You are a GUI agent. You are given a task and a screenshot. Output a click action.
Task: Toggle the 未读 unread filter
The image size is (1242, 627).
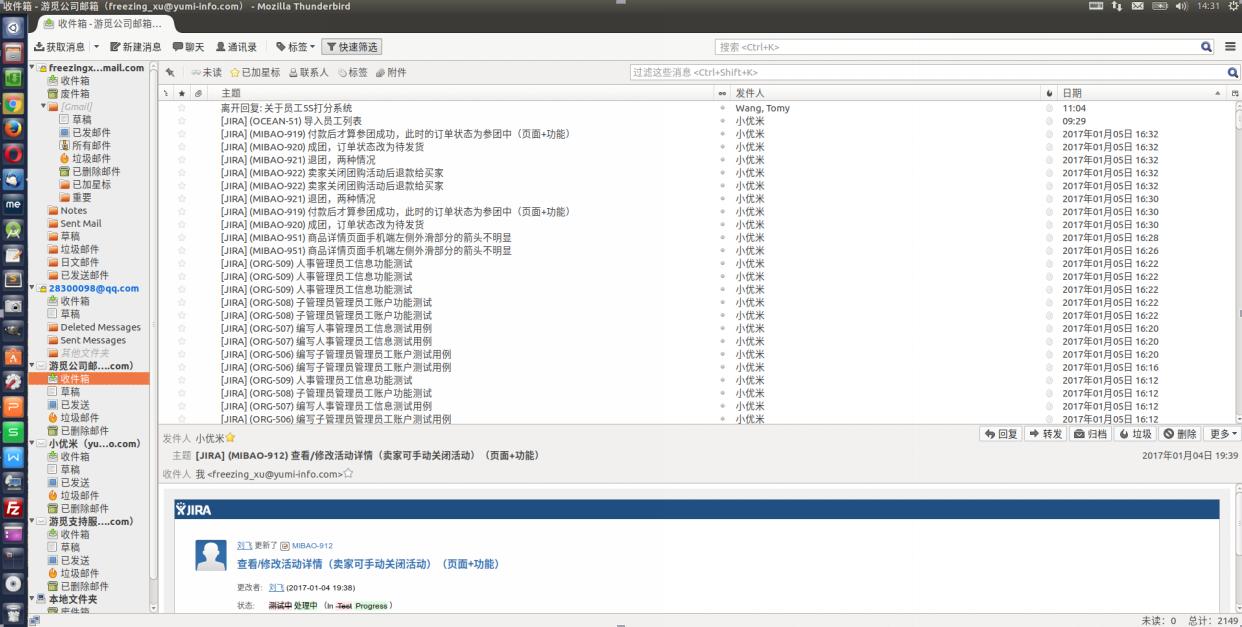208,72
